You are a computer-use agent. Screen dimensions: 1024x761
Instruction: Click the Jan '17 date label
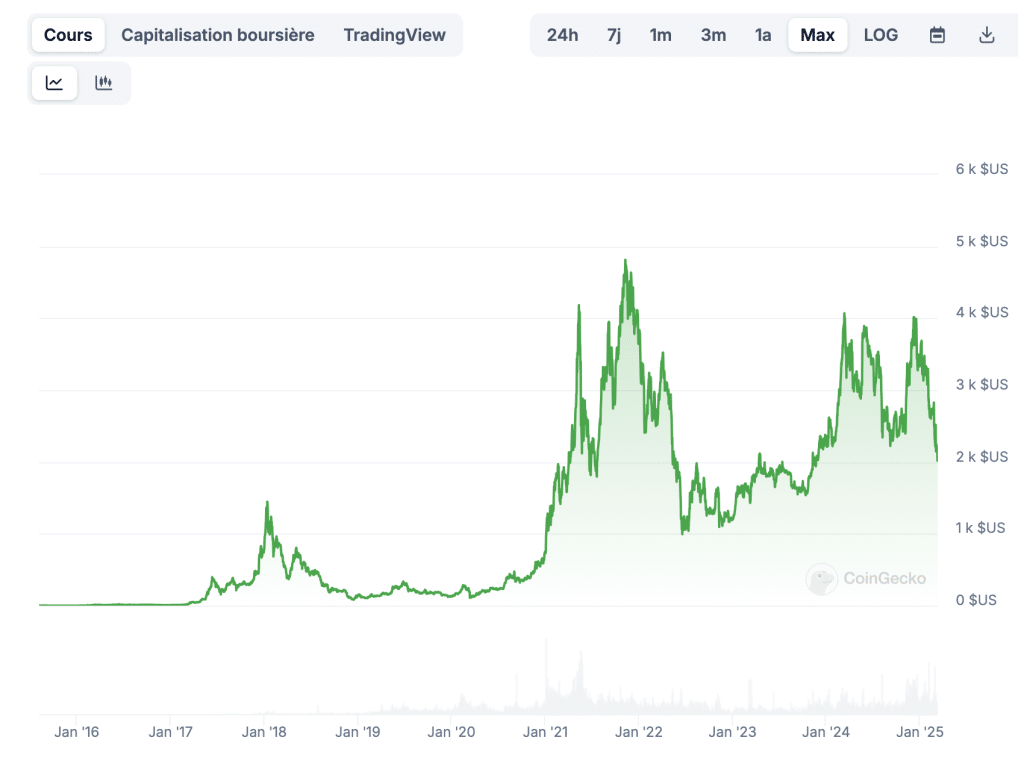(x=170, y=732)
